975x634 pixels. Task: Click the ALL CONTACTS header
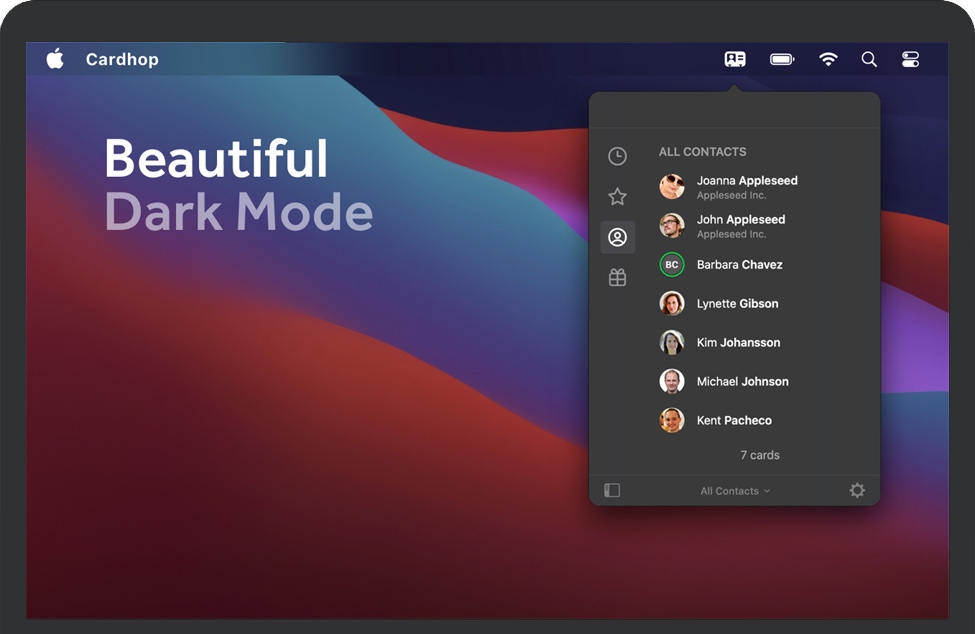(703, 152)
